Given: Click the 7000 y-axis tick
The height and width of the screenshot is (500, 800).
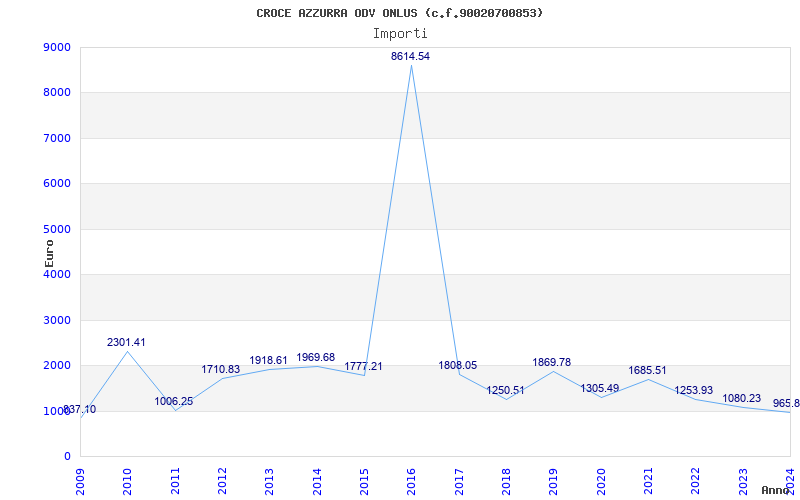Looking at the screenshot, I should [x=57, y=138].
